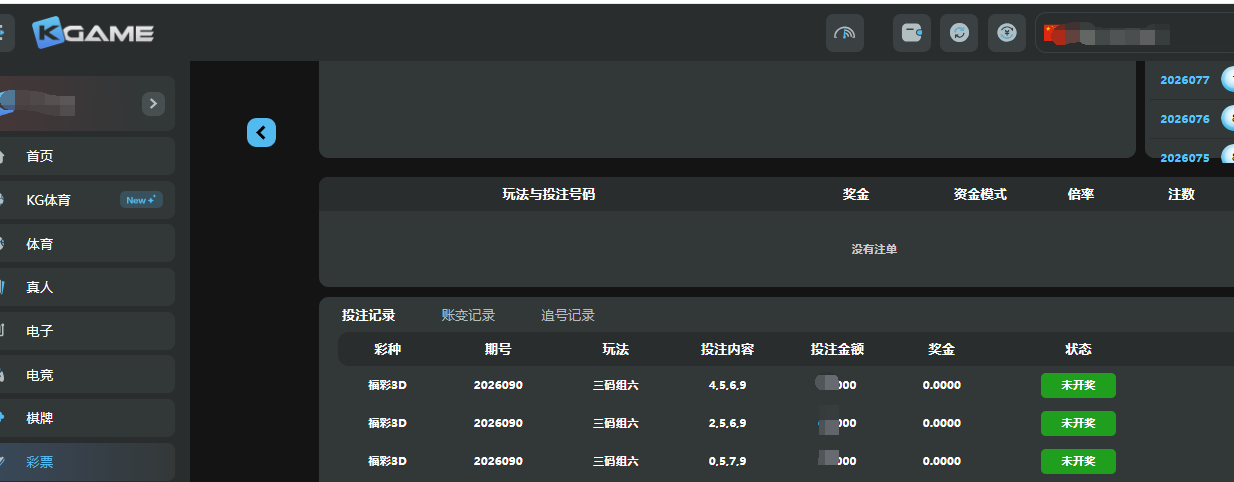Click the upper 奖金 header in bet-slip table

point(856,194)
